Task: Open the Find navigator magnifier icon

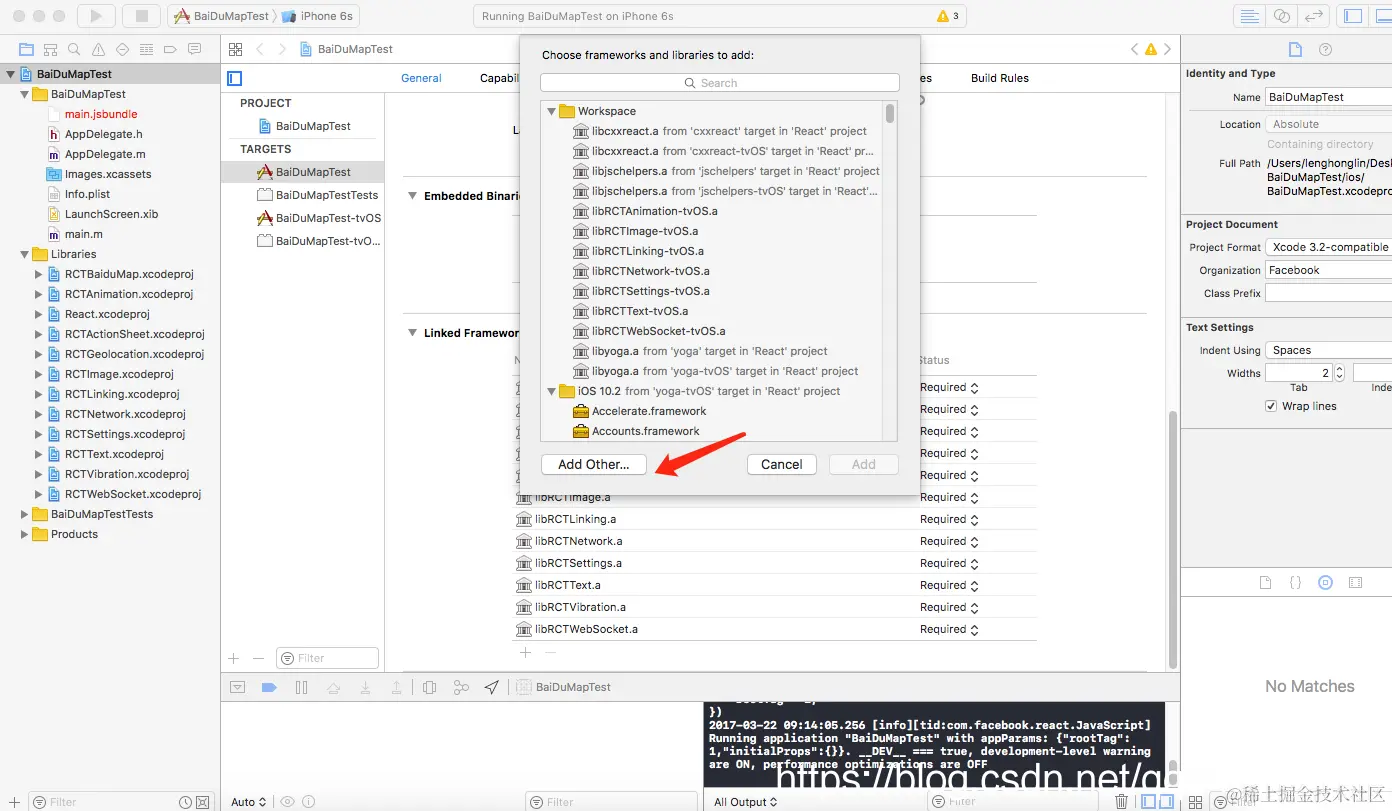Action: [74, 49]
